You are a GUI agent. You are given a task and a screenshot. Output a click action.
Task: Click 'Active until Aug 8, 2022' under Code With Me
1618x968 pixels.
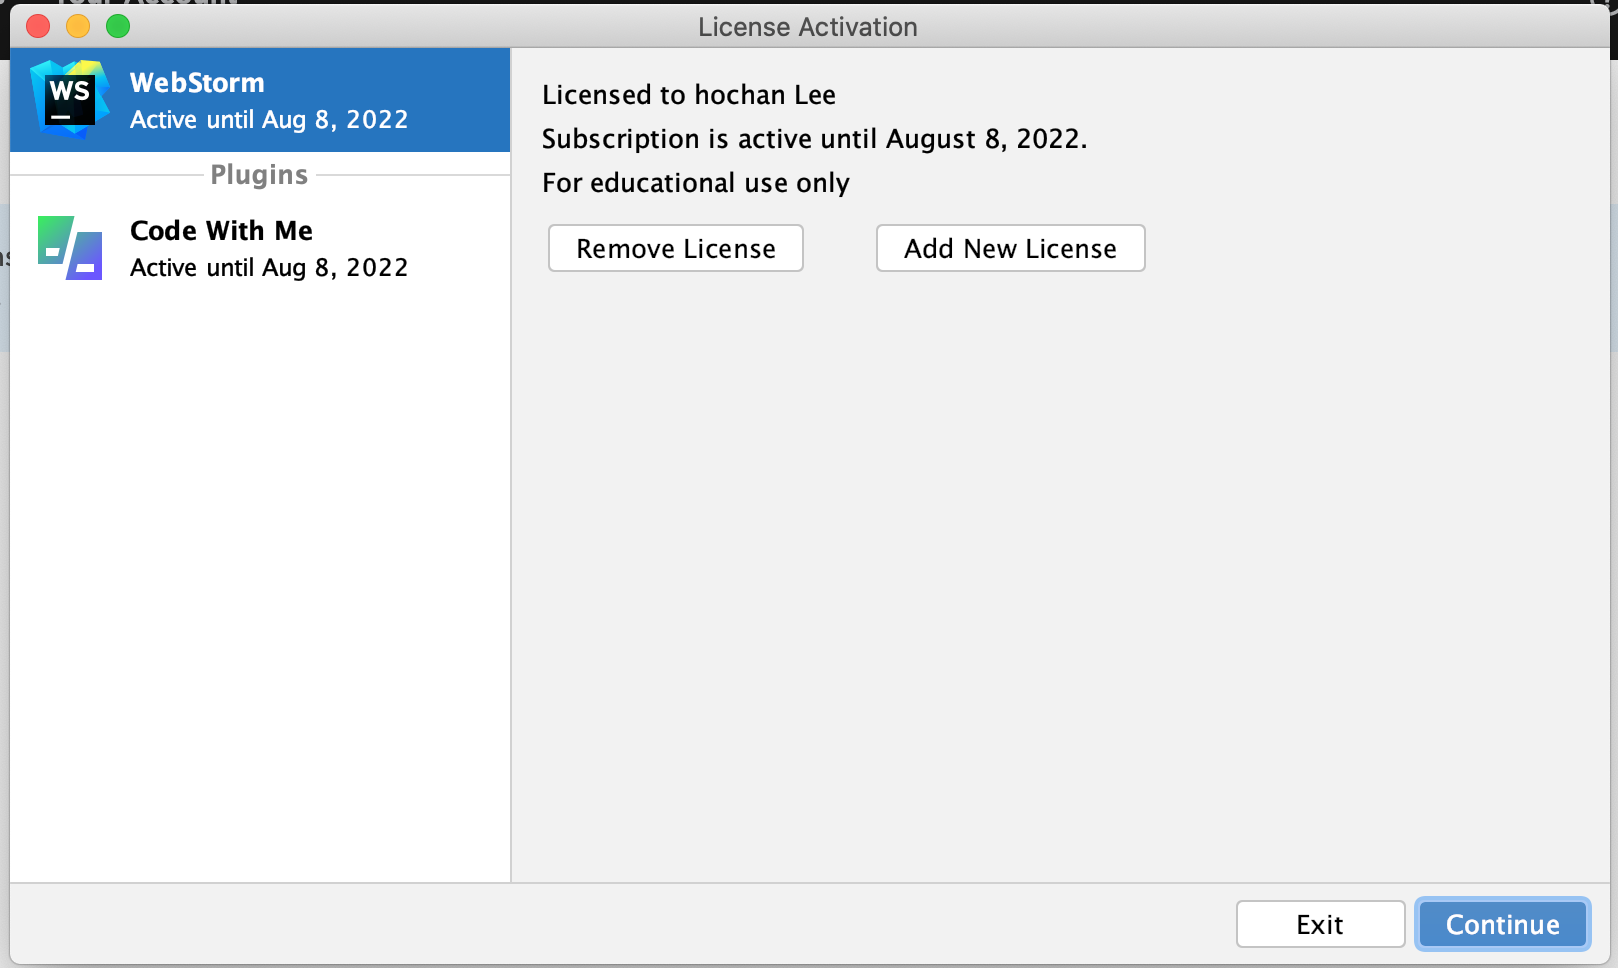(x=268, y=267)
